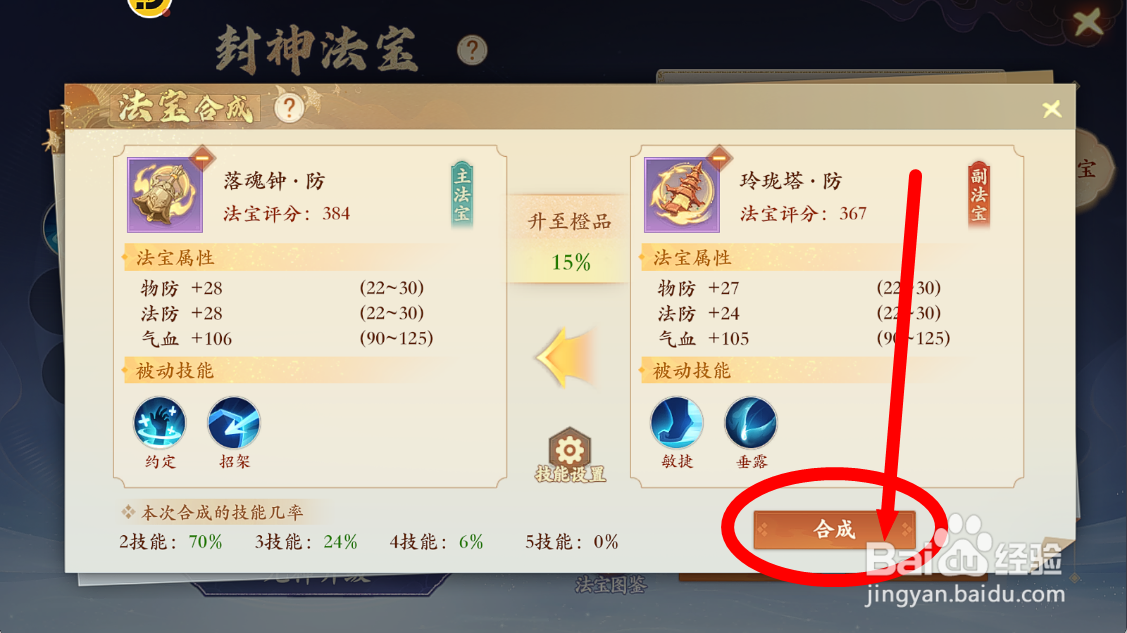Tap the 约定 passive skill icon

[160, 423]
